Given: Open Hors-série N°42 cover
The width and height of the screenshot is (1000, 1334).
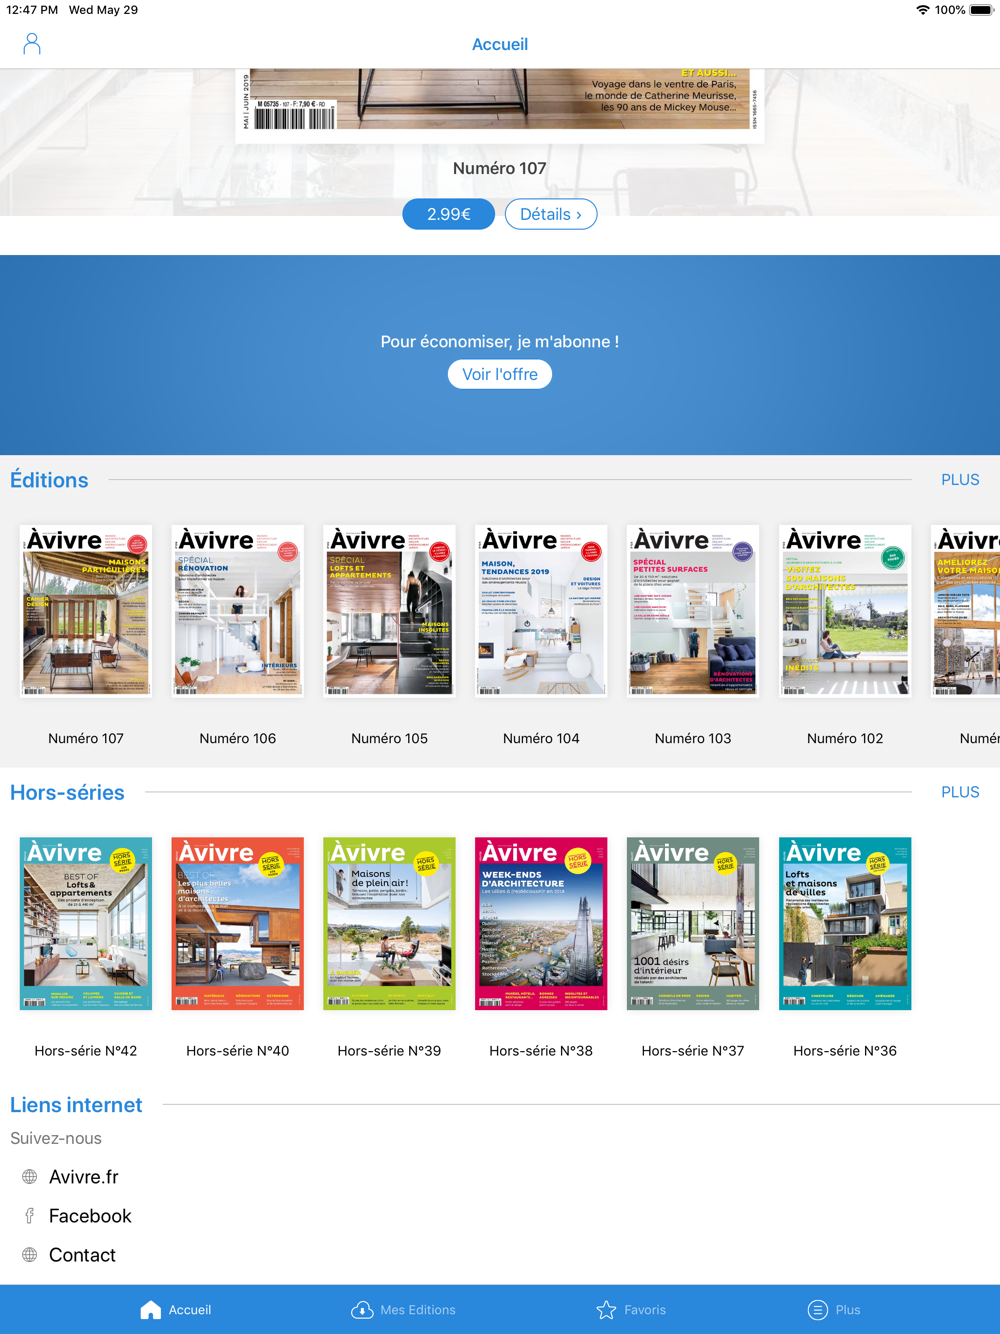Looking at the screenshot, I should click(x=86, y=923).
